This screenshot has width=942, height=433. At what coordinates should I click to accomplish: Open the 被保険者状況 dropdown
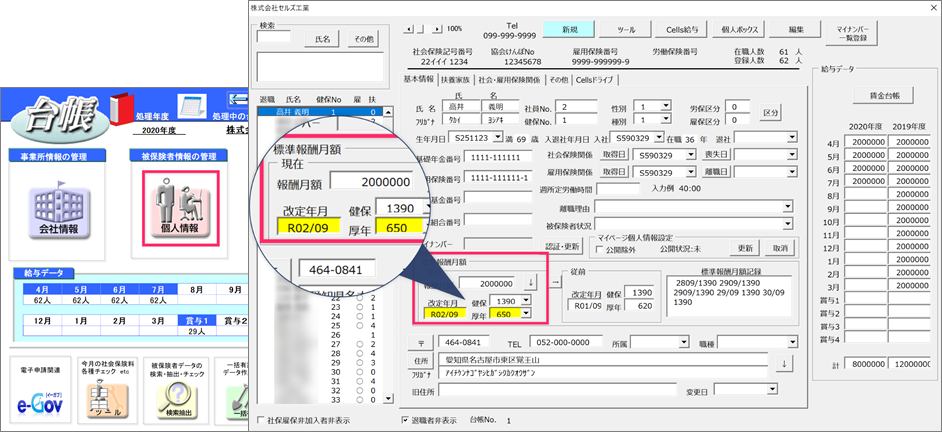click(x=788, y=225)
